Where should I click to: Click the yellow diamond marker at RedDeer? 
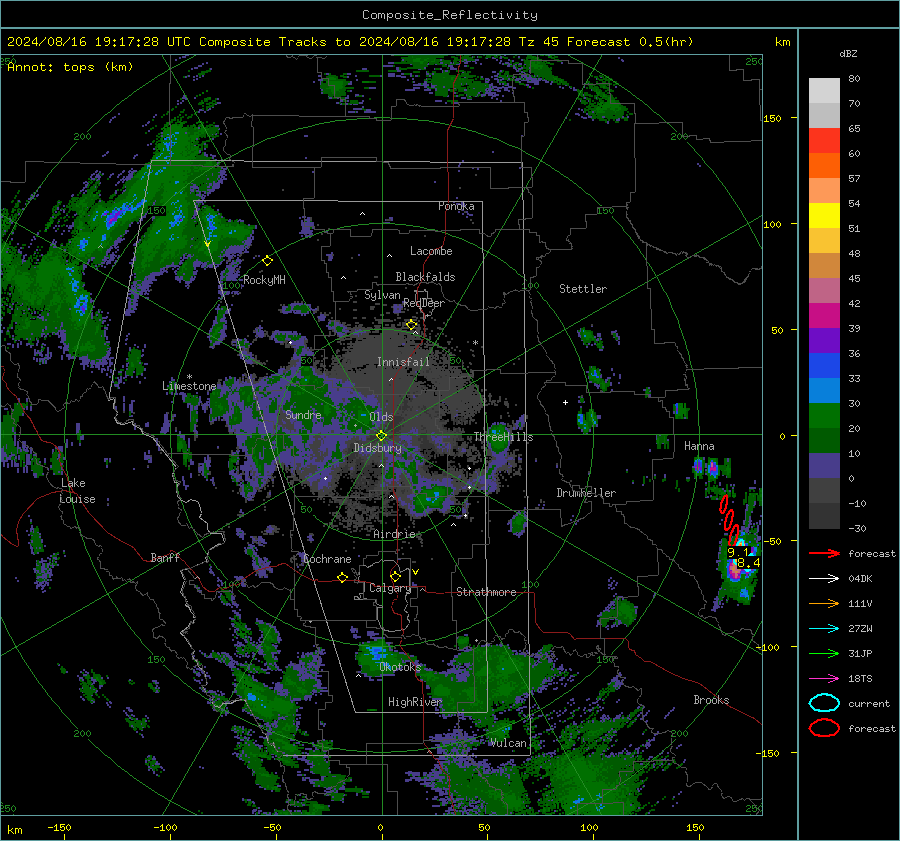pos(411,325)
